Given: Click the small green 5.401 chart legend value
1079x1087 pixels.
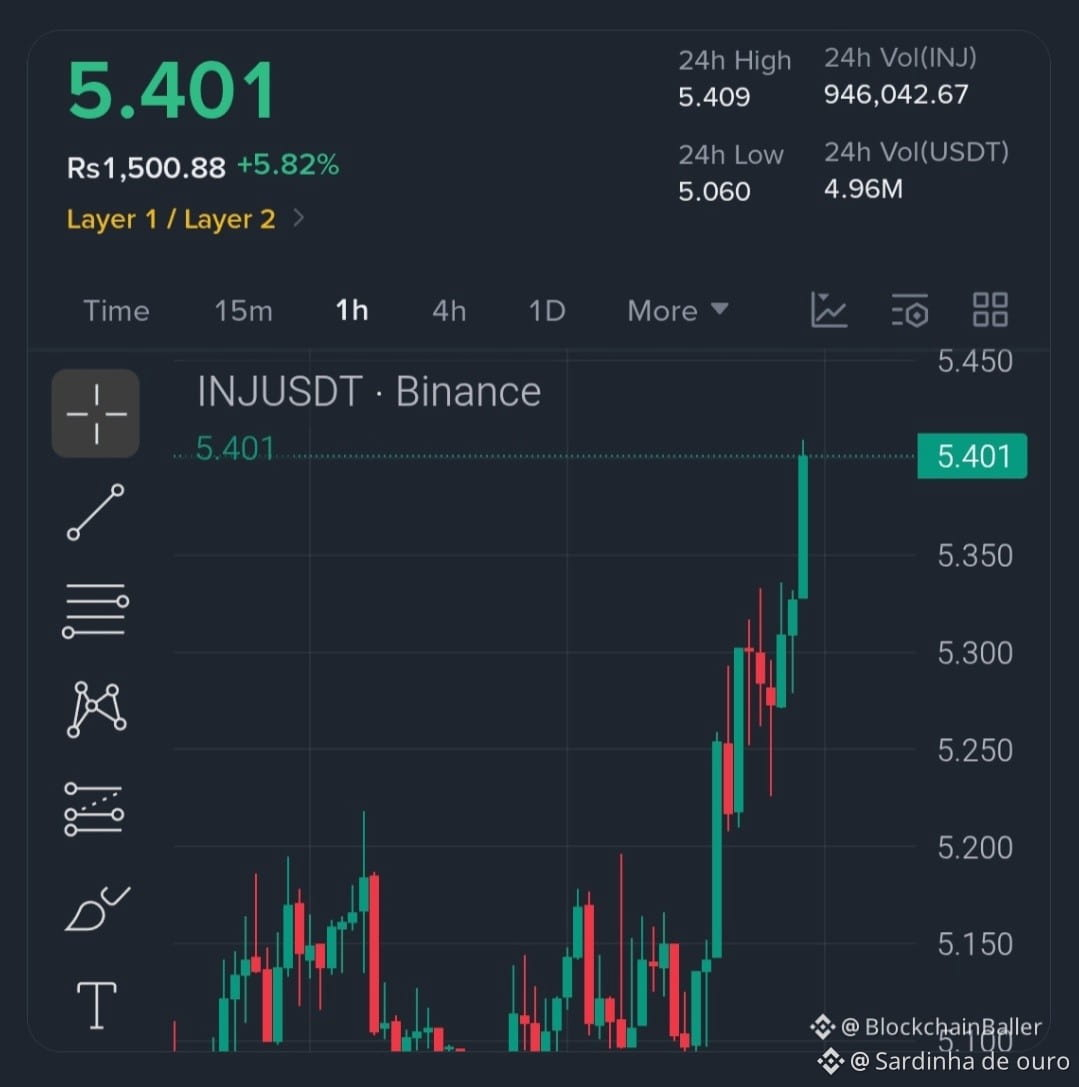Looking at the screenshot, I should 235,449.
